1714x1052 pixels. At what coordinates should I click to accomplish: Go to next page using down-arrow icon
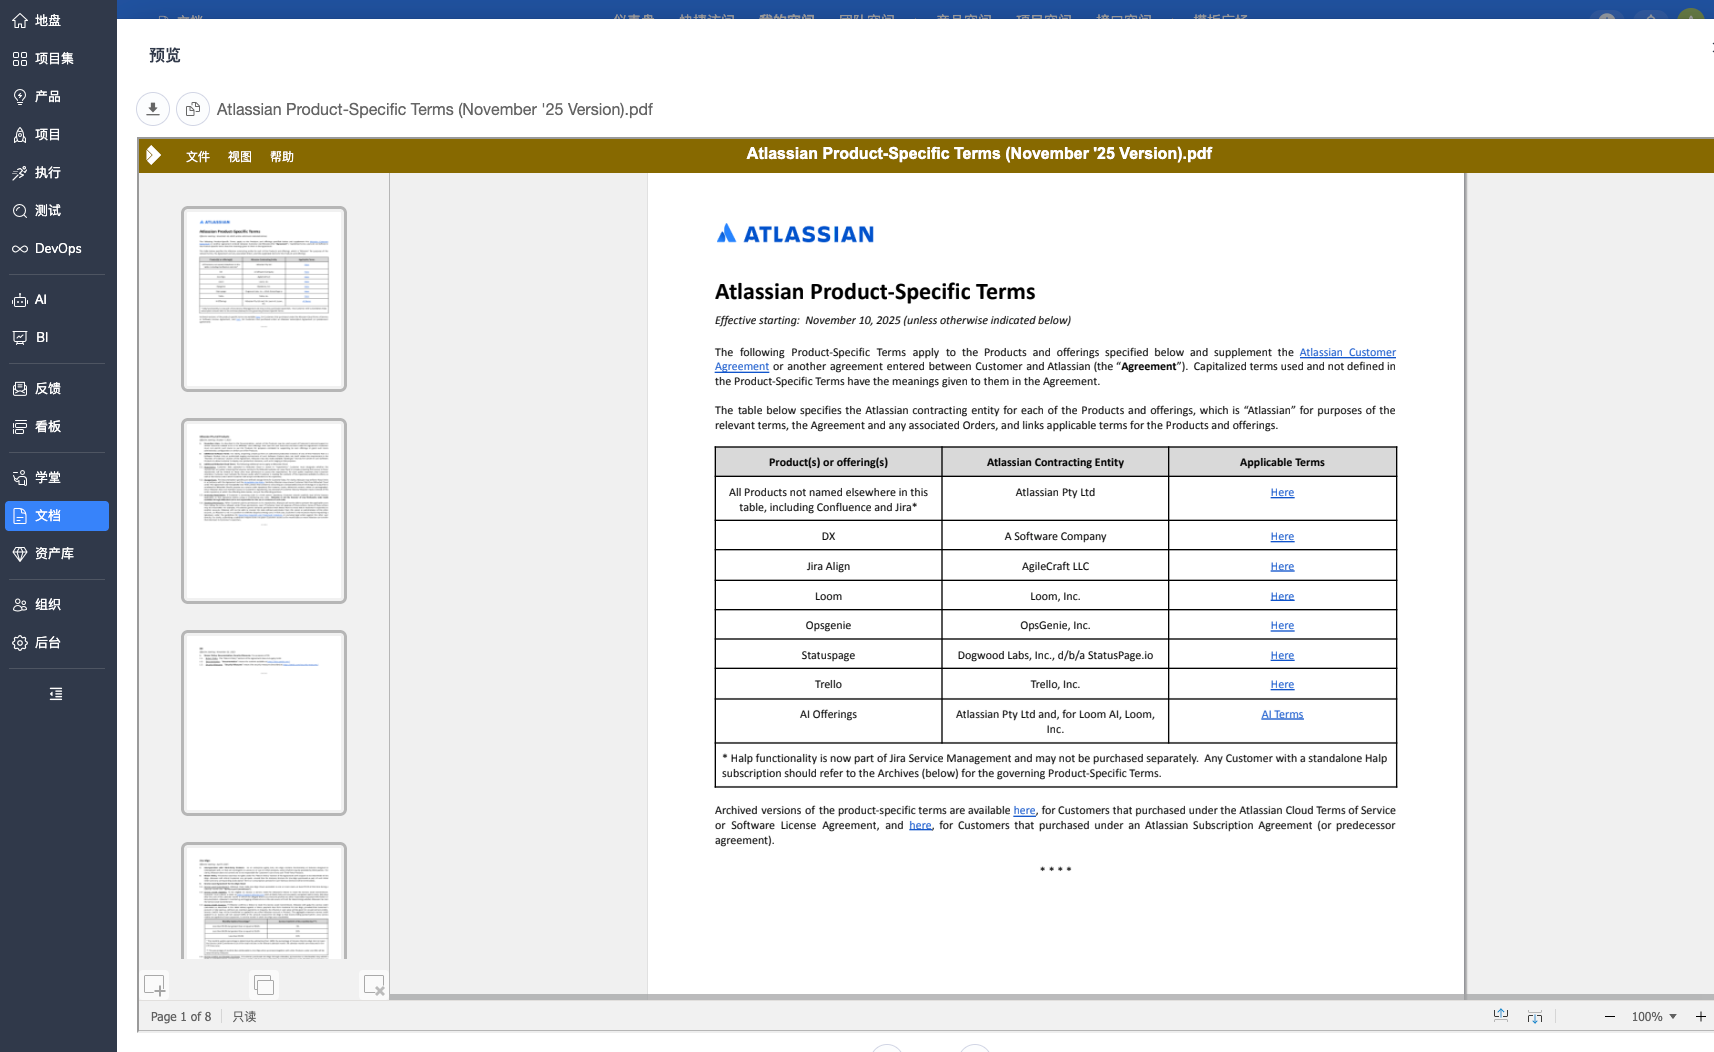[x=1535, y=1016]
